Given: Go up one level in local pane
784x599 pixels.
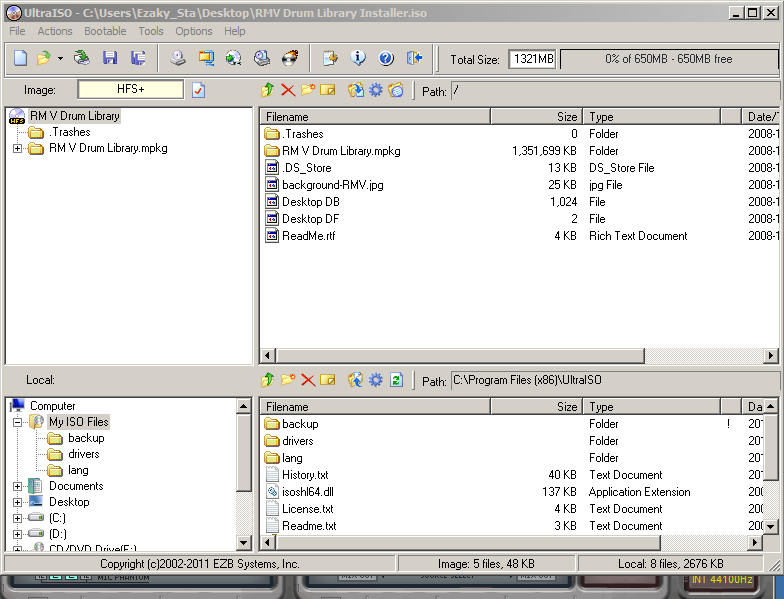Looking at the screenshot, I should coord(268,380).
